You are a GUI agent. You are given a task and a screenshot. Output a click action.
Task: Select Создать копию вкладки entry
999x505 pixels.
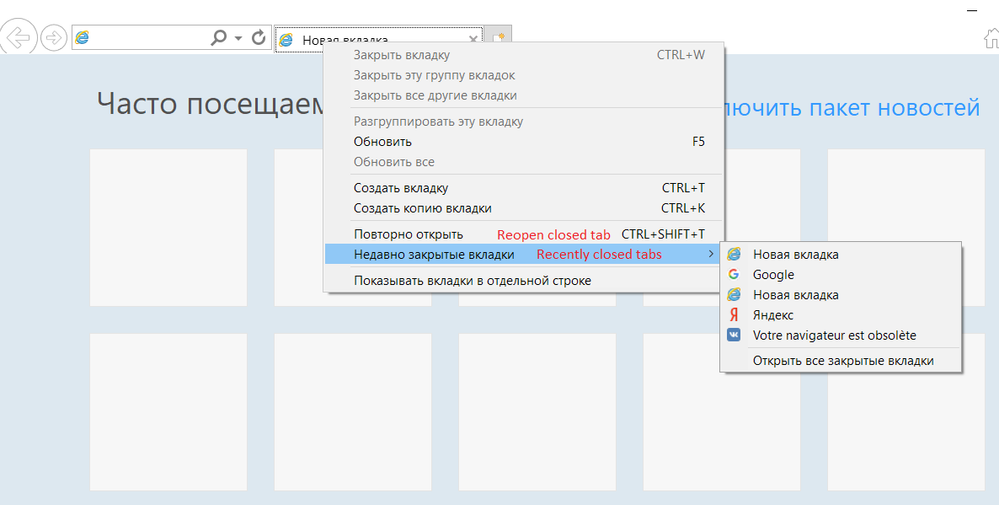523,208
